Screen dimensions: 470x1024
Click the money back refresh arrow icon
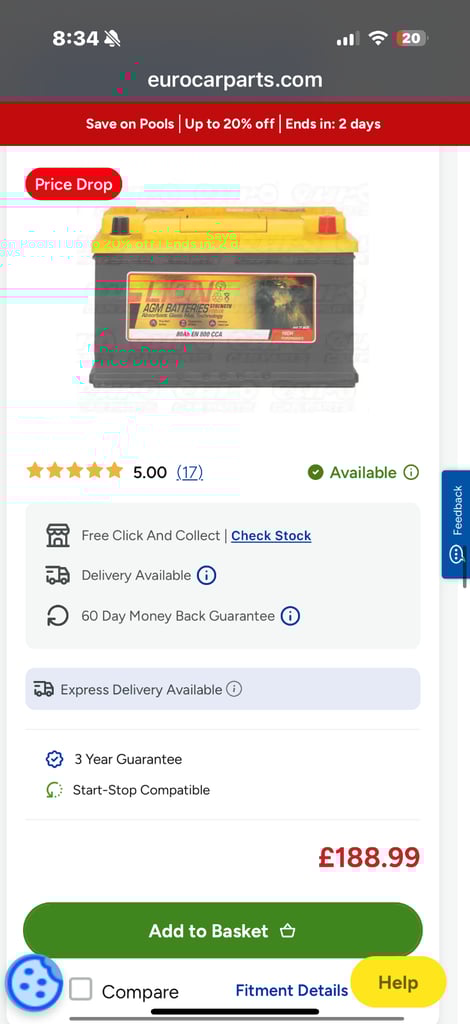[57, 616]
